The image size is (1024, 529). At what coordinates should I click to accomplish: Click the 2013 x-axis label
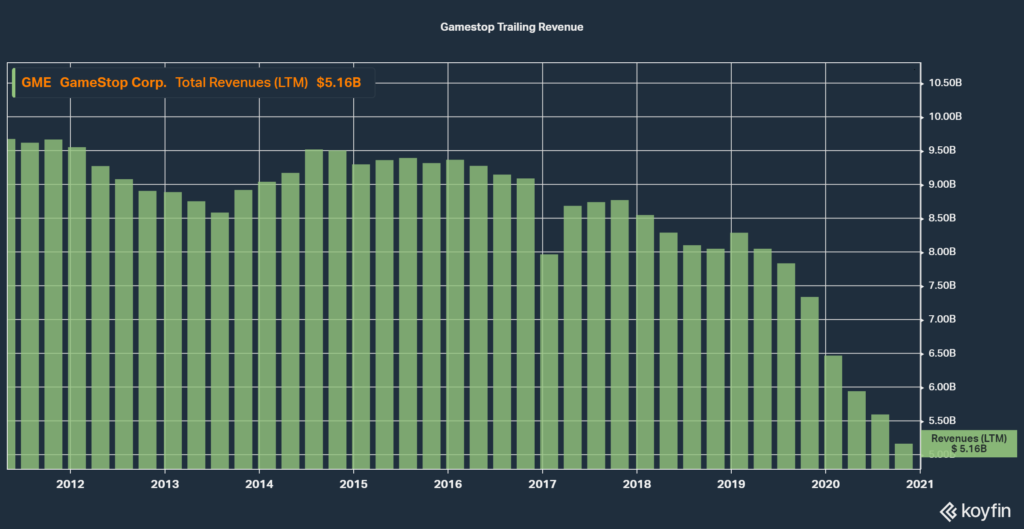coord(165,484)
